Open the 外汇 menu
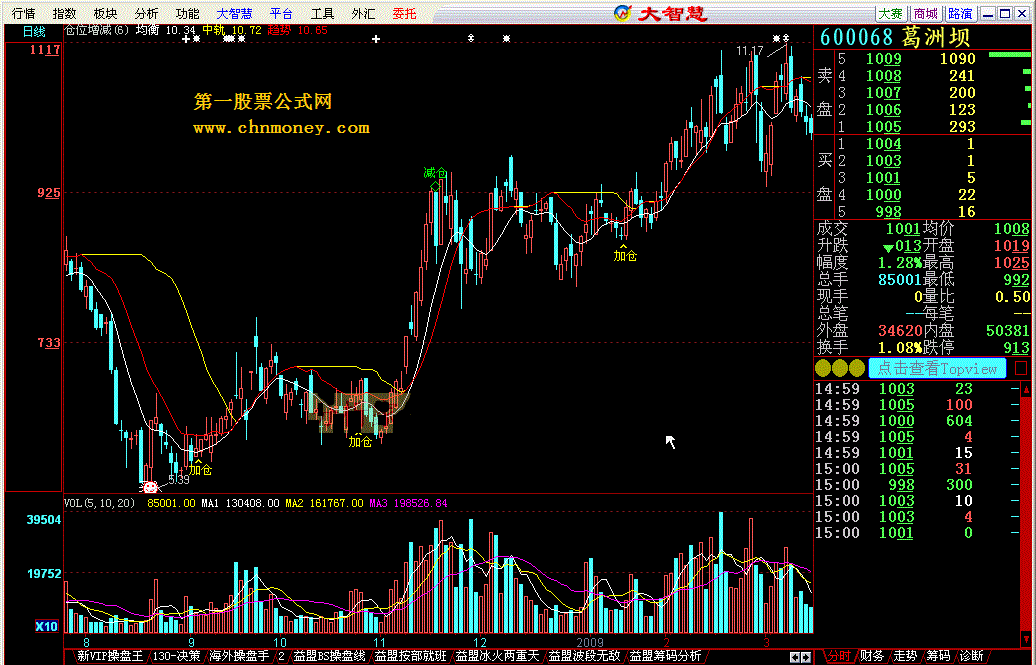 click(363, 14)
